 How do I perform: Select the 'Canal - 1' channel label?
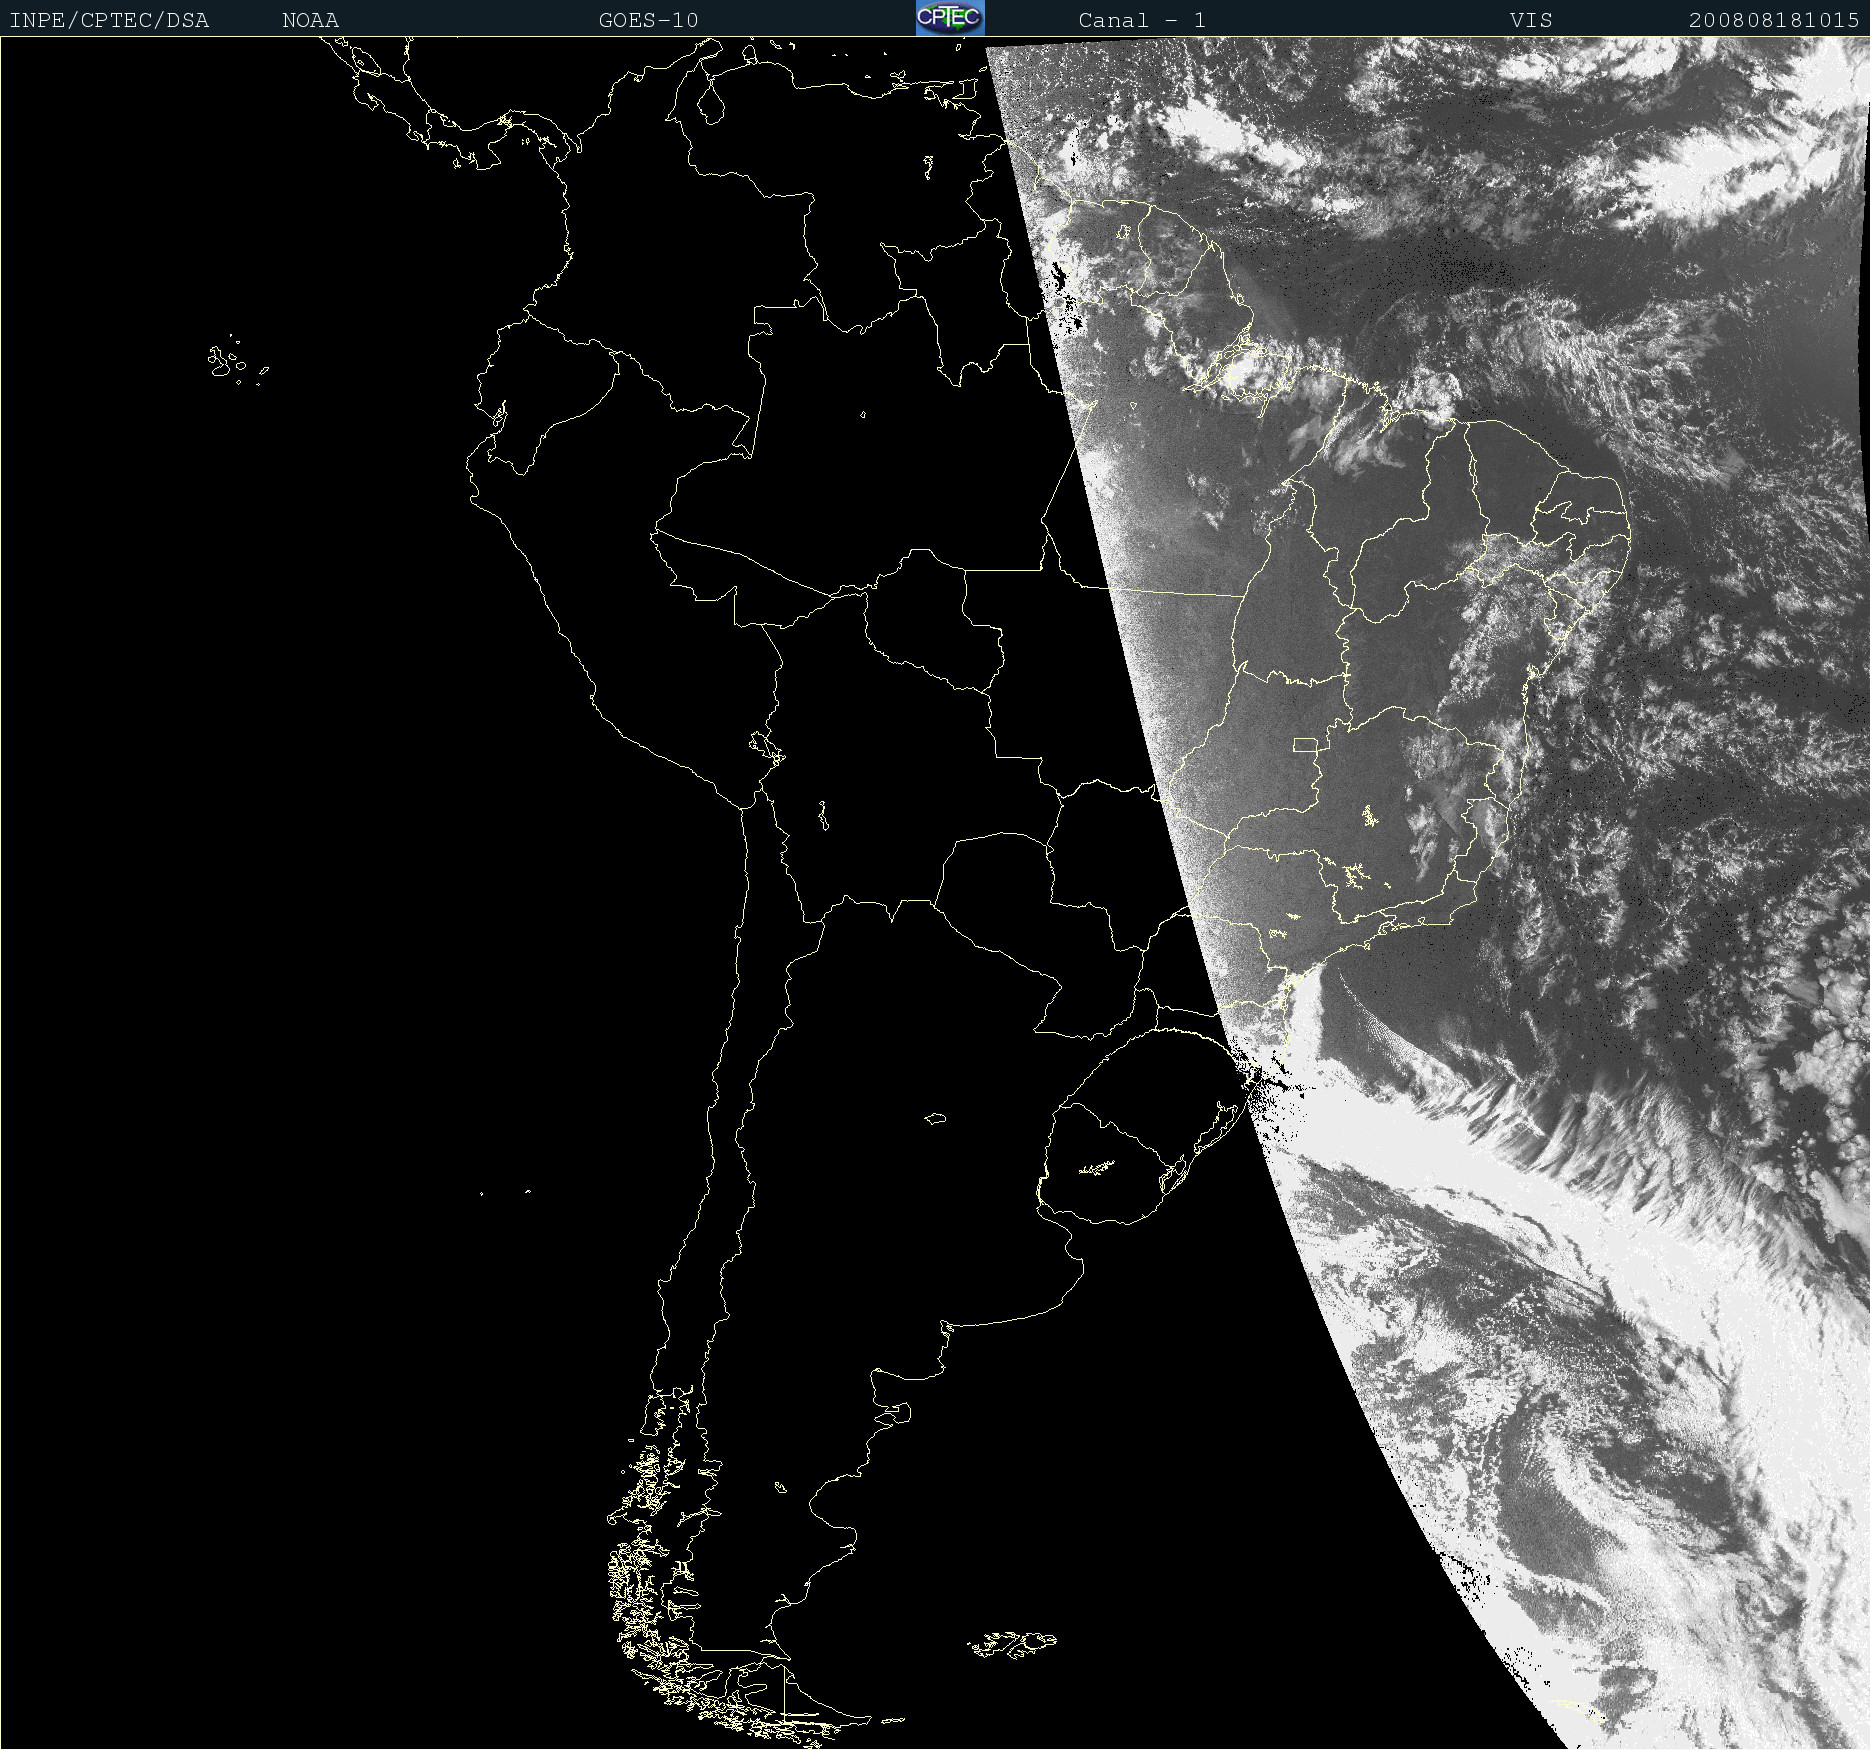pos(1142,20)
